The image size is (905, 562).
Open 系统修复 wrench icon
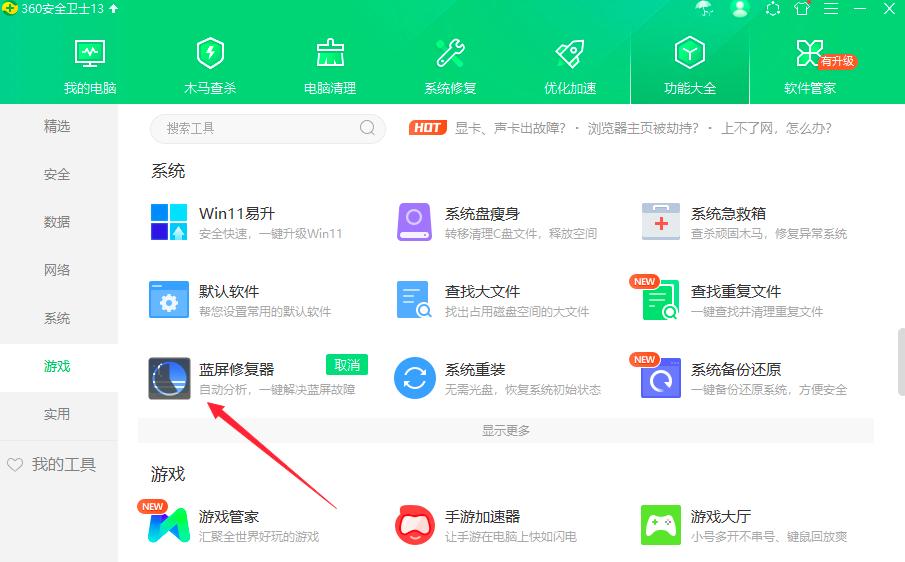click(450, 53)
